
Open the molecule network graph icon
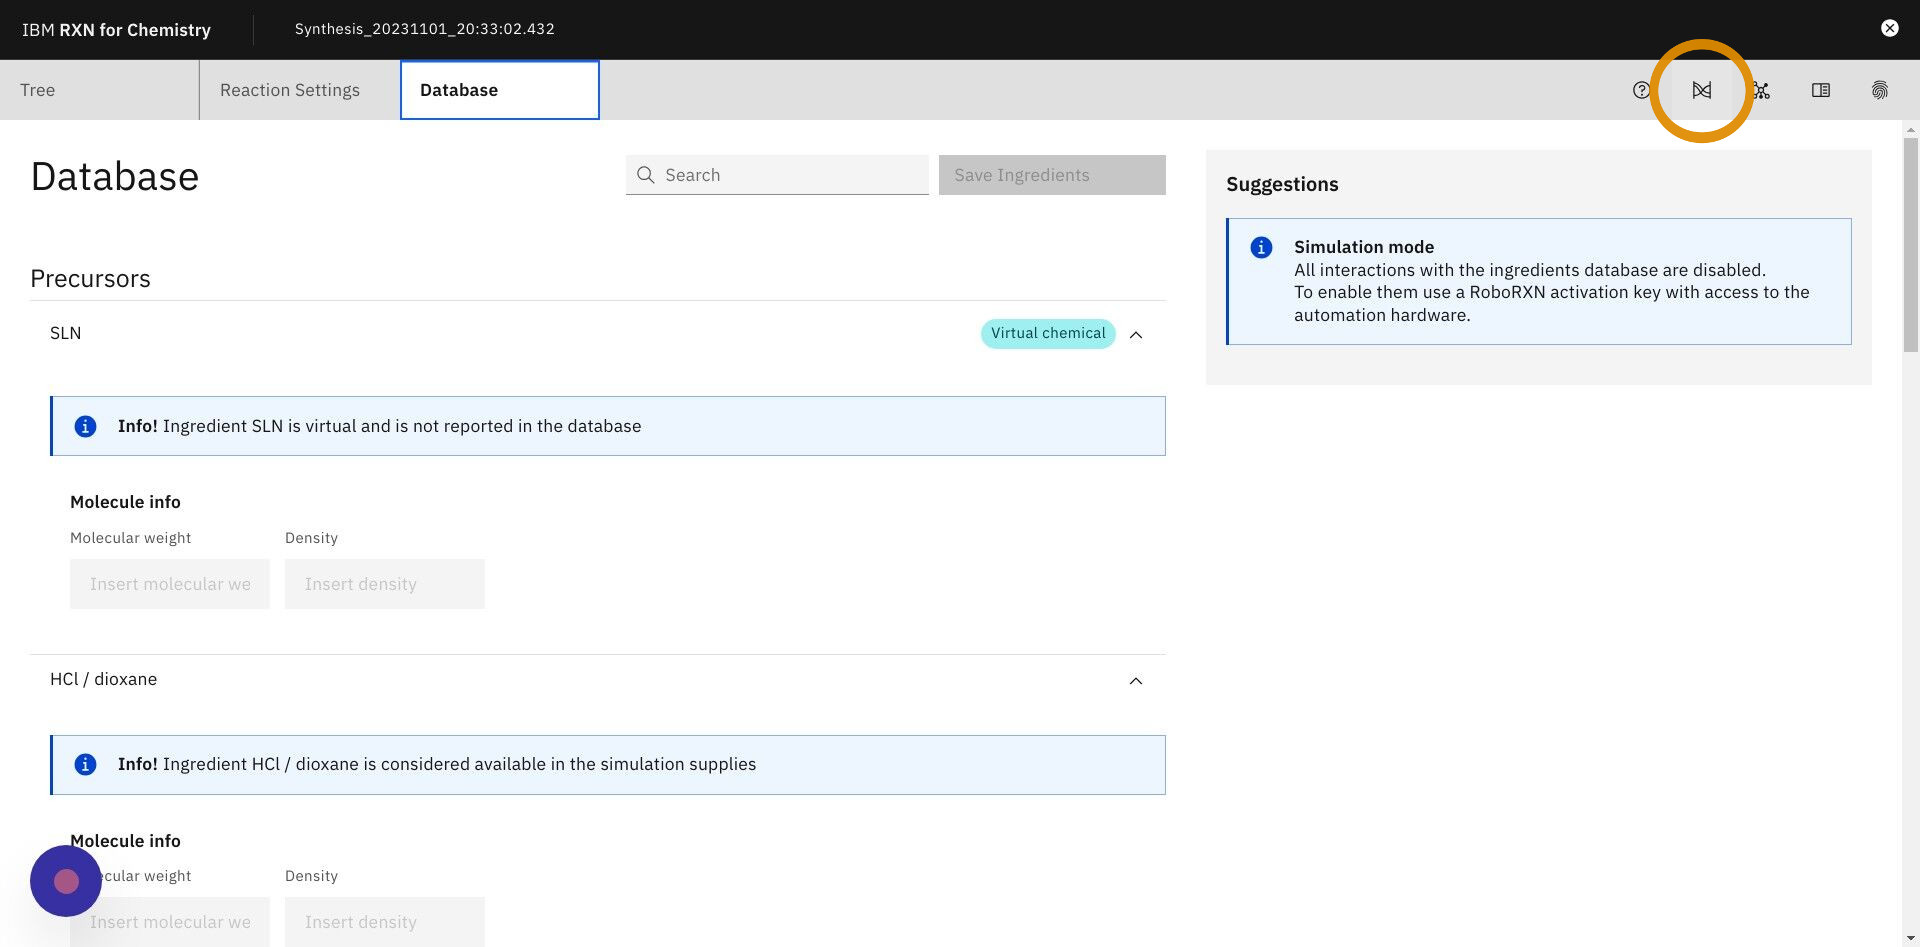[x=1761, y=90]
